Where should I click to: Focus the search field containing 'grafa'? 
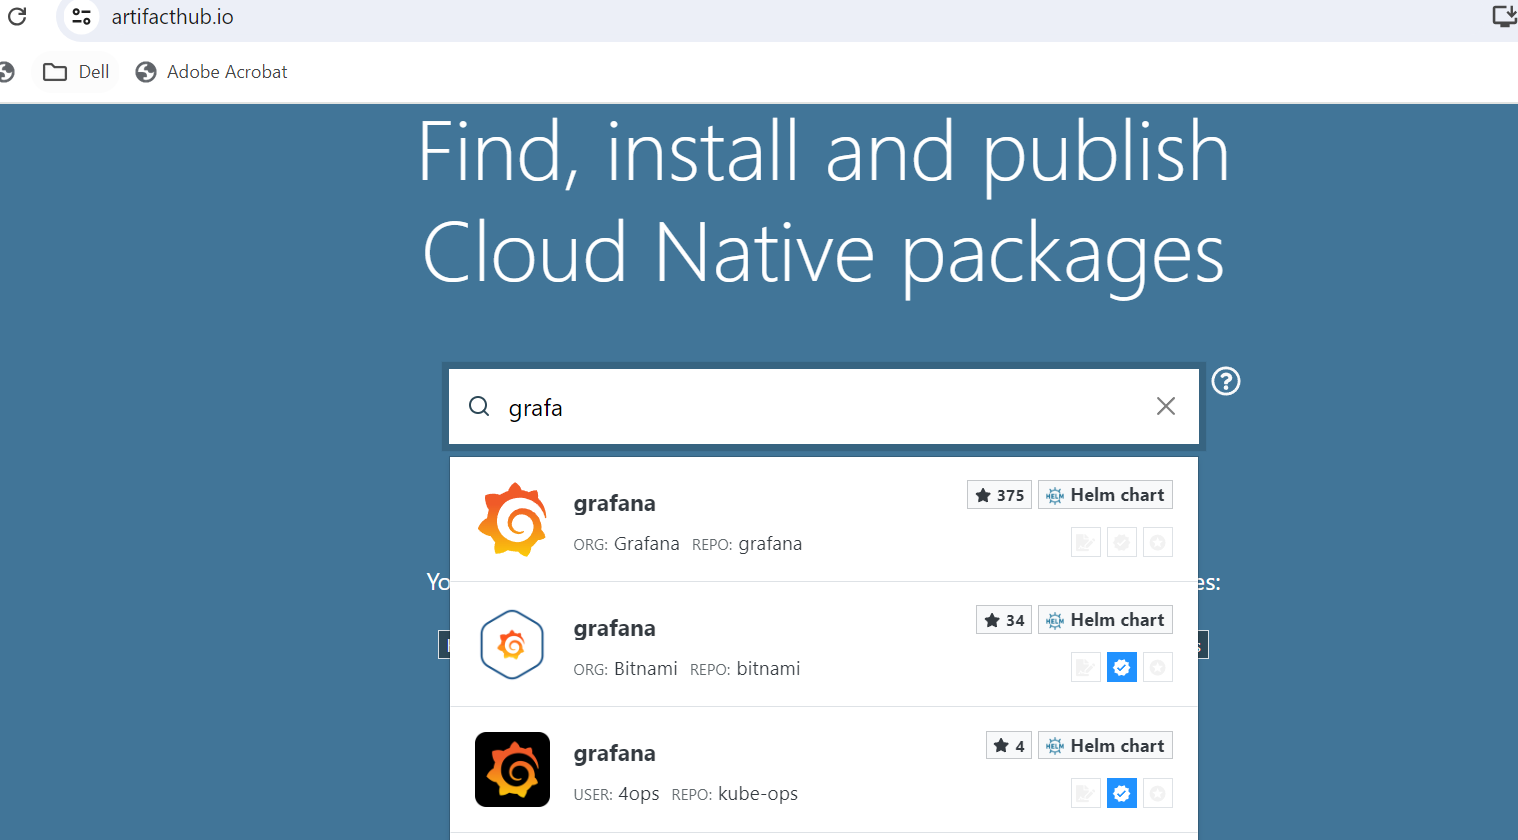tap(824, 406)
